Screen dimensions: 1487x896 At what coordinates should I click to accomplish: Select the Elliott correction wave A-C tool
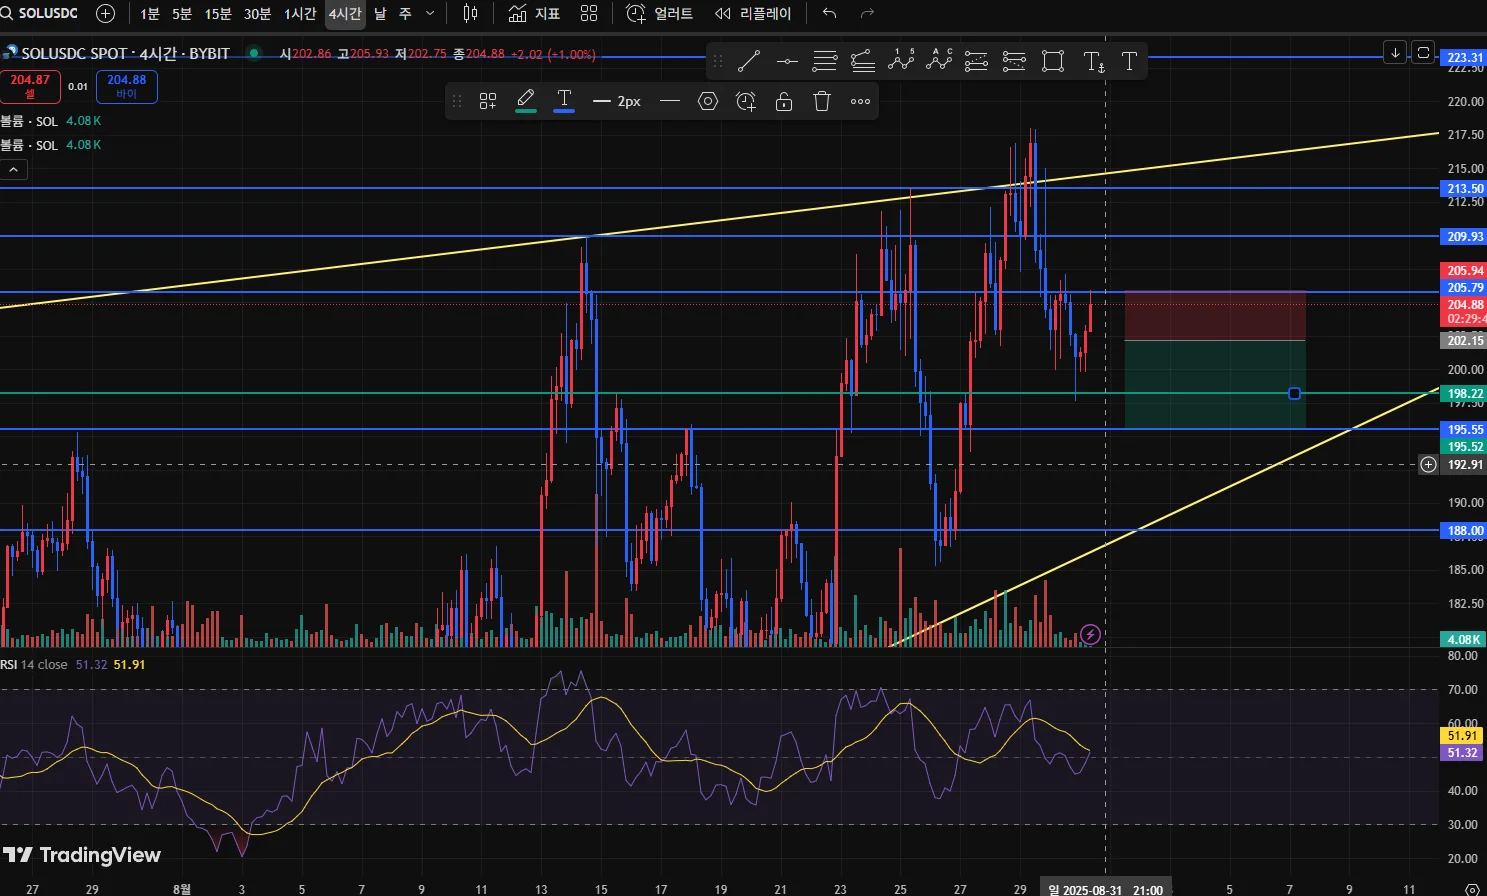coord(939,62)
